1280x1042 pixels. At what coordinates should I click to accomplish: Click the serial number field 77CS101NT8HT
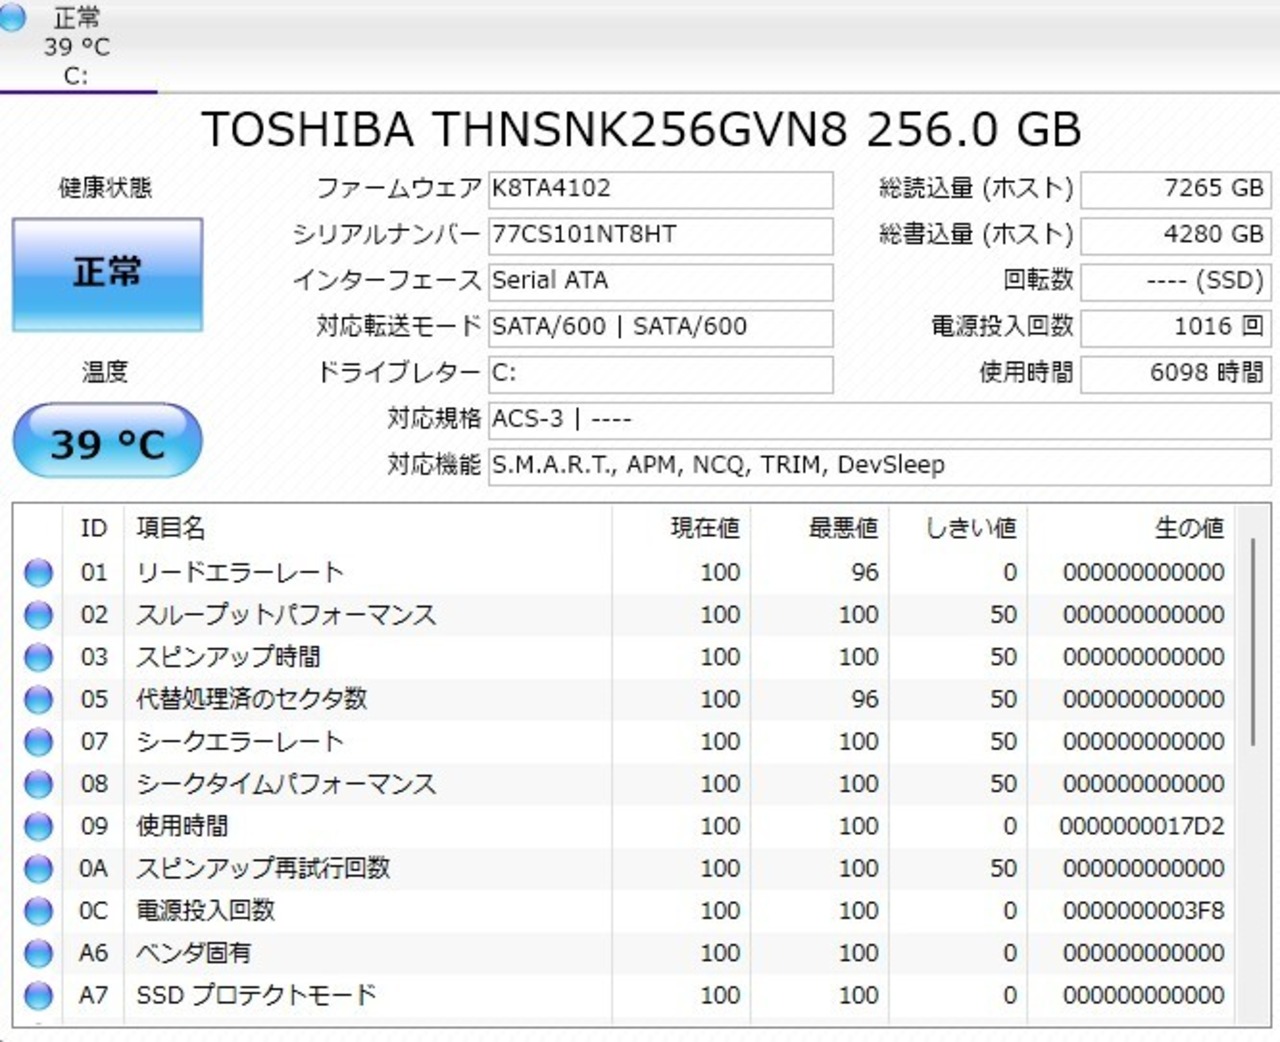pyautogui.click(x=660, y=235)
